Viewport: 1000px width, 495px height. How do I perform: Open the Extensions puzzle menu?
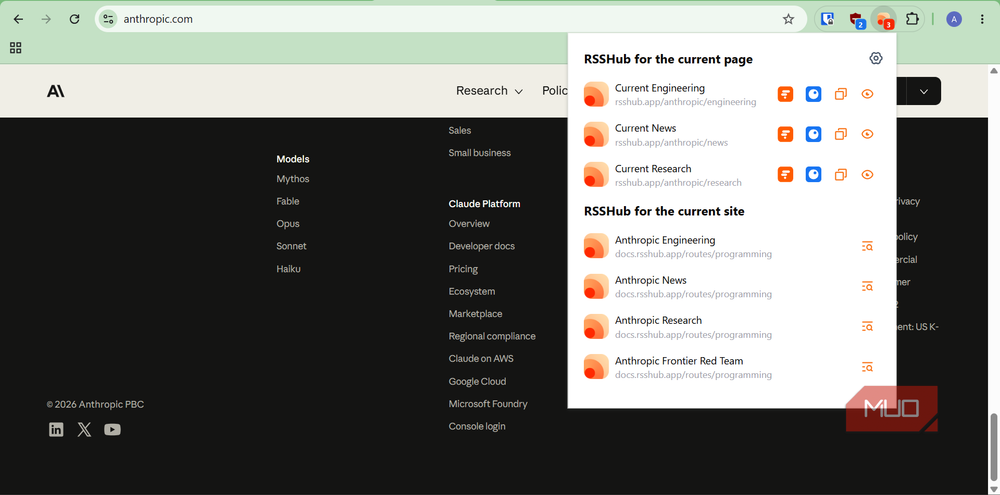click(913, 19)
